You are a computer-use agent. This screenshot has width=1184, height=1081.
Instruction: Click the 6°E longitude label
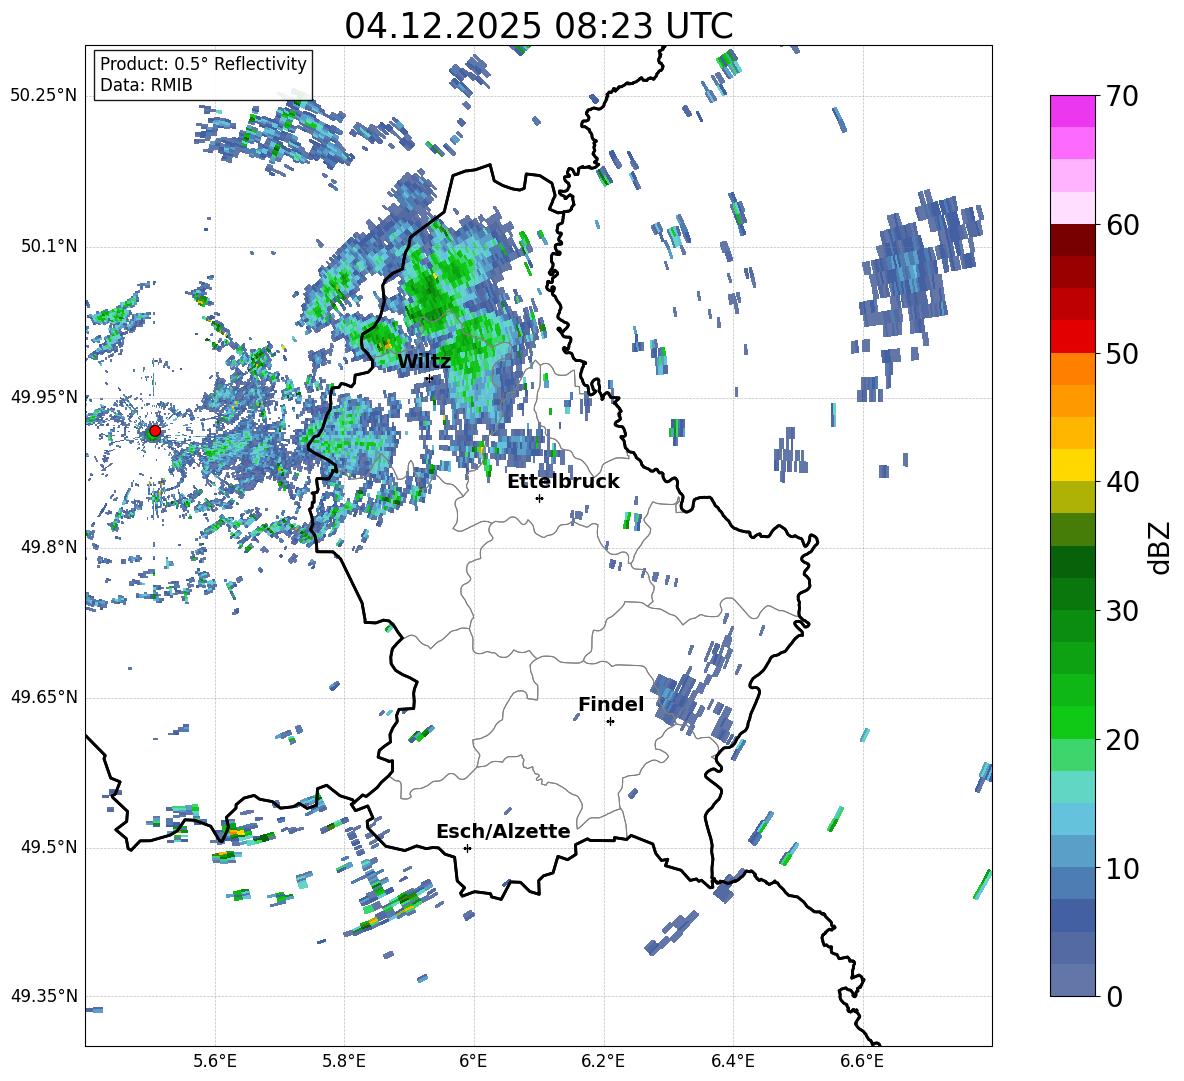click(x=473, y=1062)
